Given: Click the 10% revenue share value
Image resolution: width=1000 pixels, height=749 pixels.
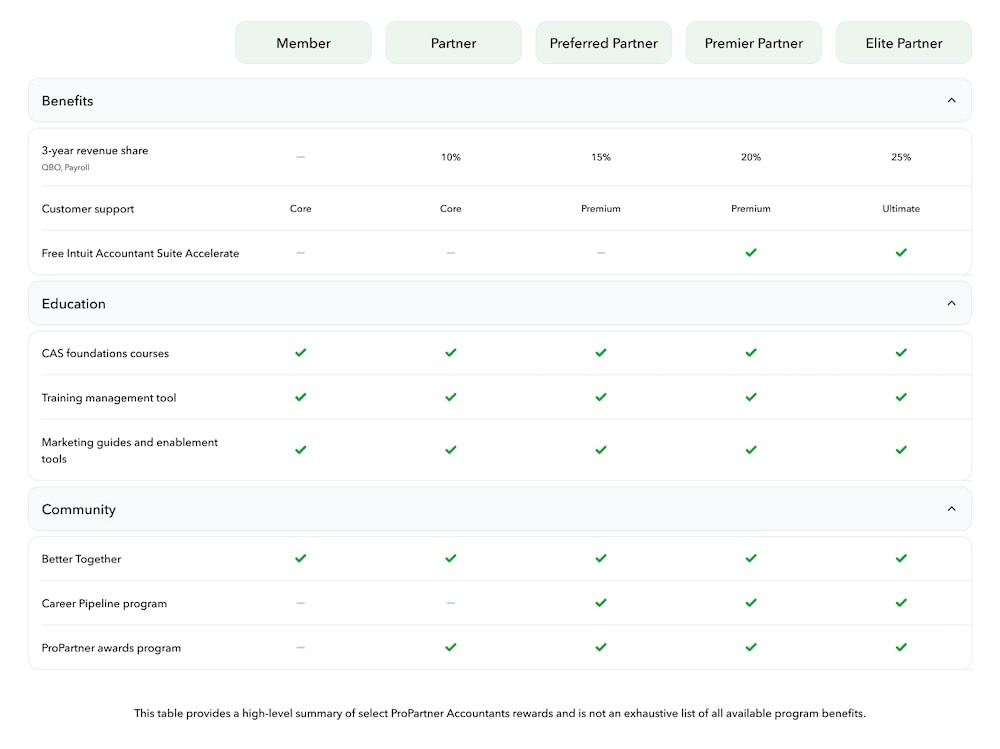Looking at the screenshot, I should [451, 157].
